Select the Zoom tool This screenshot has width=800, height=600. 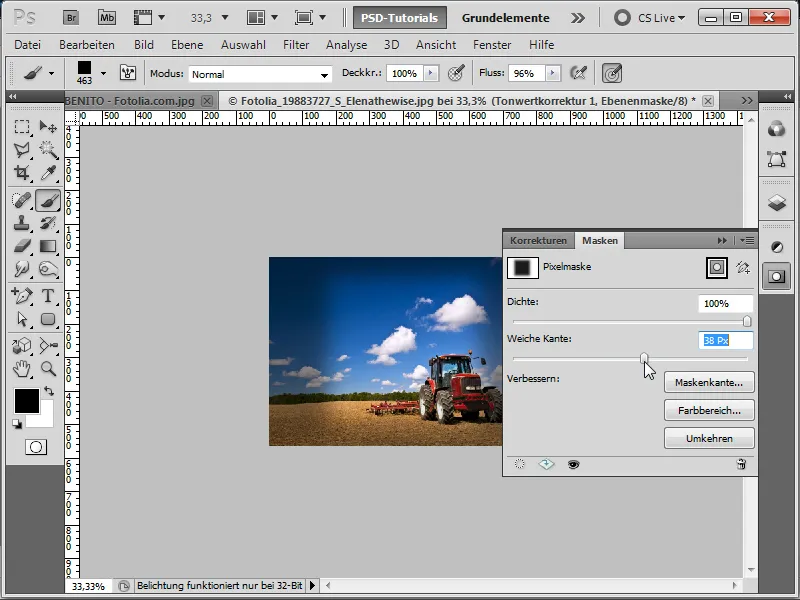[48, 368]
